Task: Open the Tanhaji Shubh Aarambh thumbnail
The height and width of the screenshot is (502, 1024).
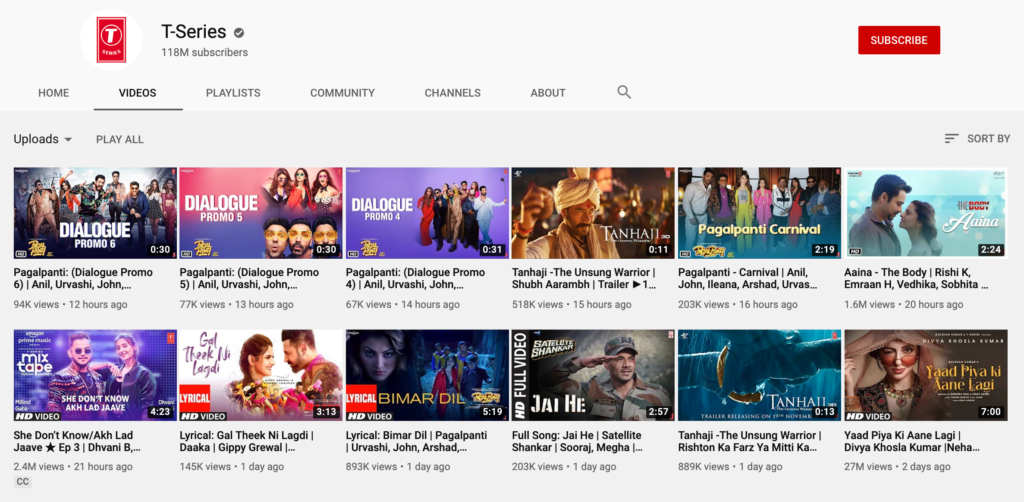Action: point(593,213)
